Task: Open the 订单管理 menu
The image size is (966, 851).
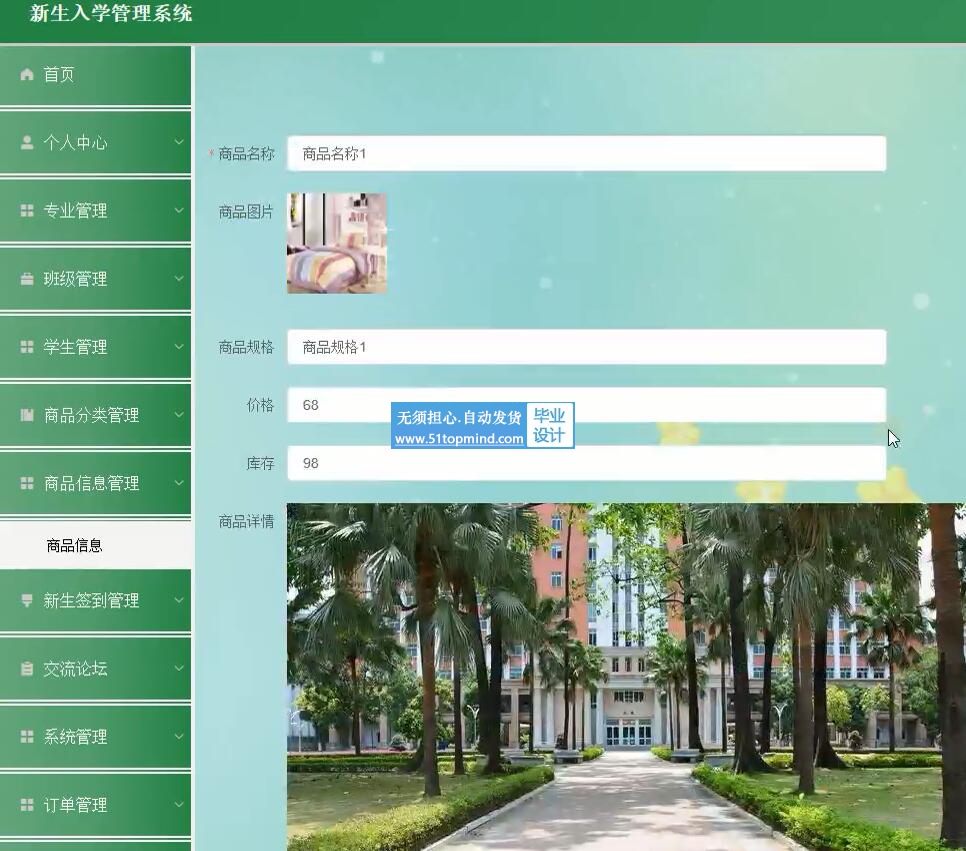Action: 95,805
